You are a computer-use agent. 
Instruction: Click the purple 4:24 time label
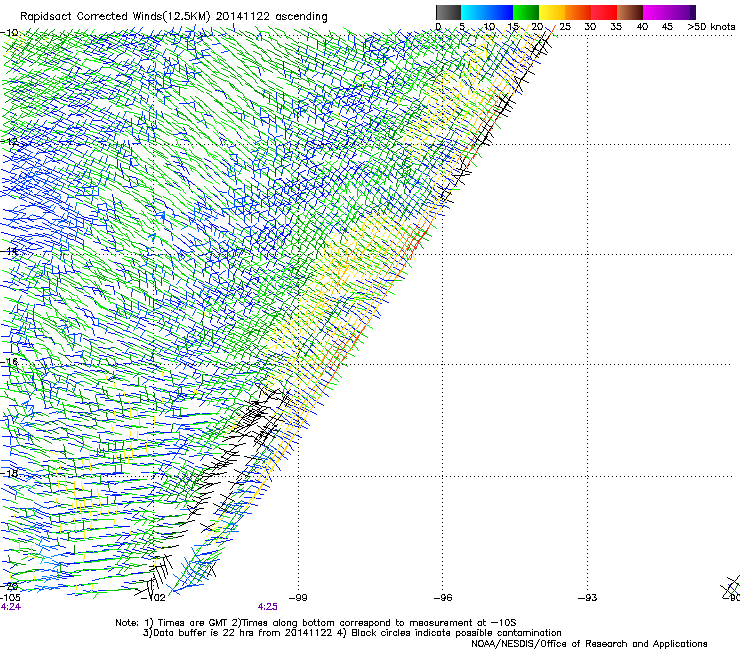tap(10, 607)
